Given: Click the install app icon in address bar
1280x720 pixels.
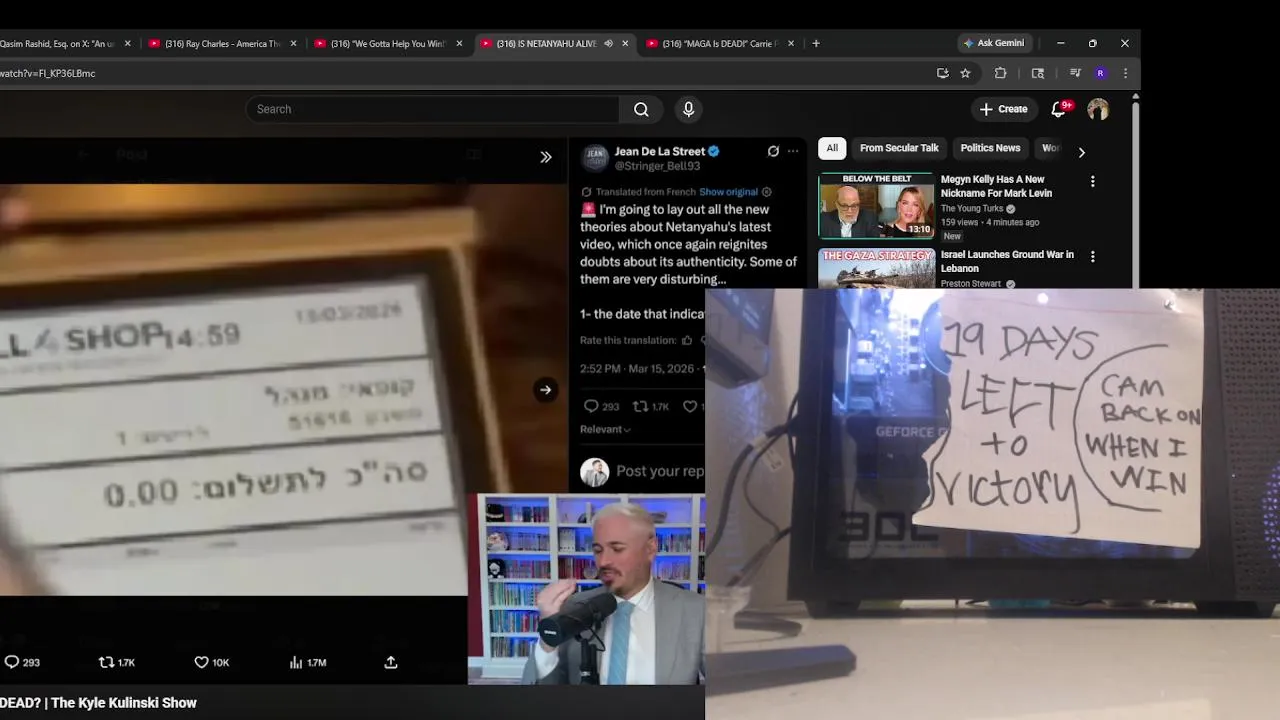Looking at the screenshot, I should 942,73.
